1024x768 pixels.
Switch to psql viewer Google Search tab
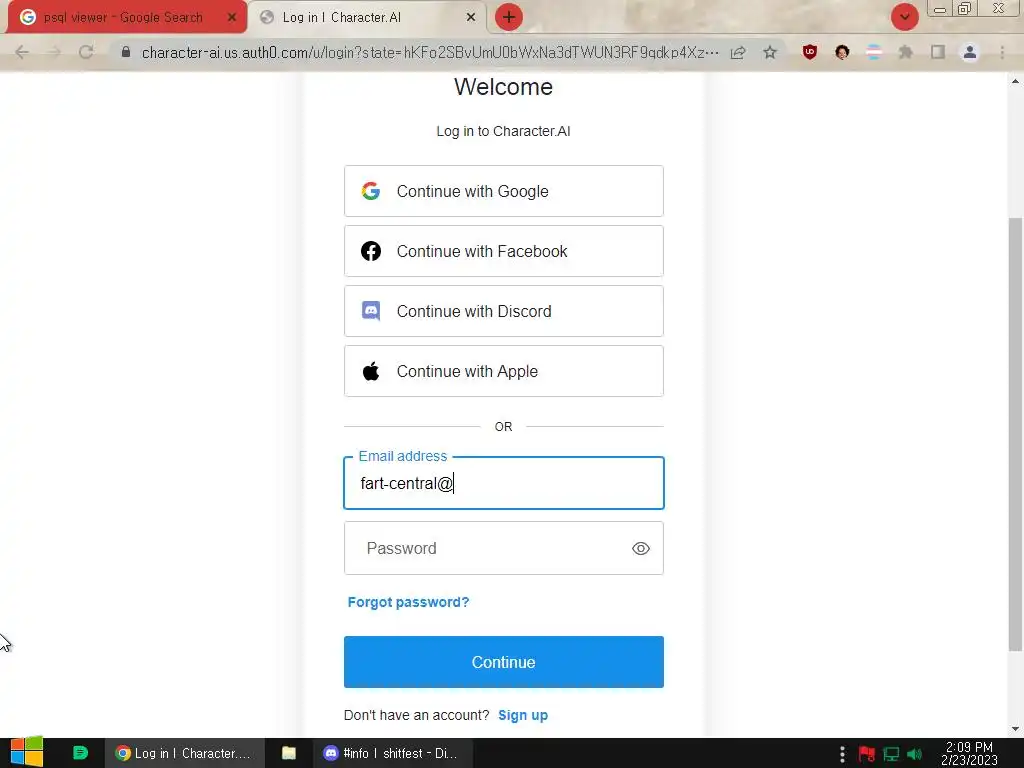[127, 17]
